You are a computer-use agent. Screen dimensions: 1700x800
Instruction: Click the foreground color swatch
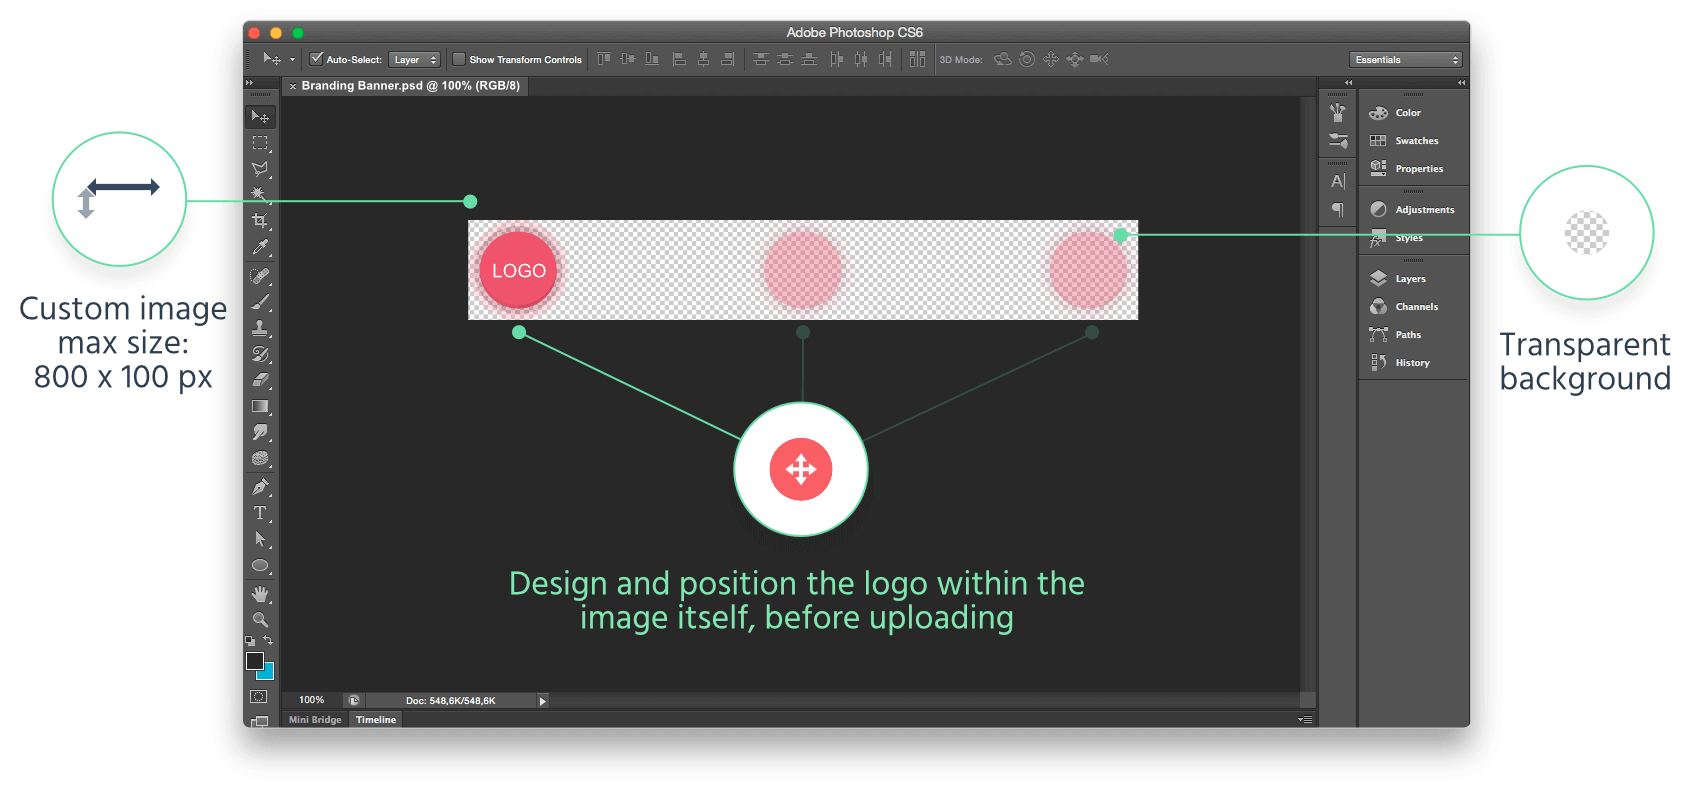click(254, 660)
